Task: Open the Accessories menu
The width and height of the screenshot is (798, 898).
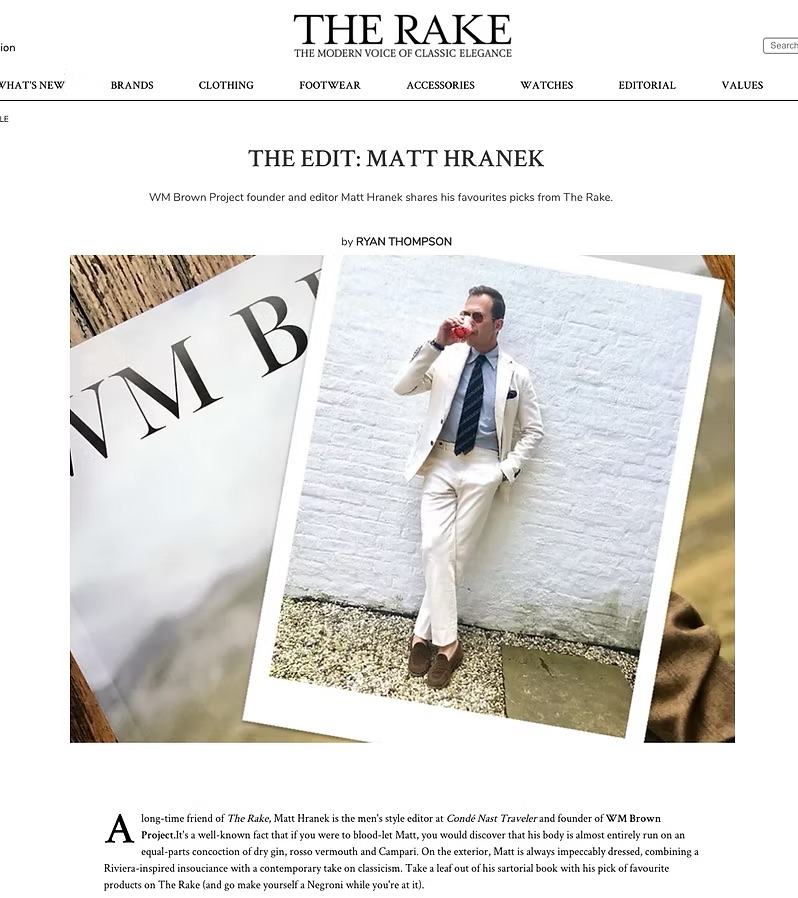Action: coord(441,85)
